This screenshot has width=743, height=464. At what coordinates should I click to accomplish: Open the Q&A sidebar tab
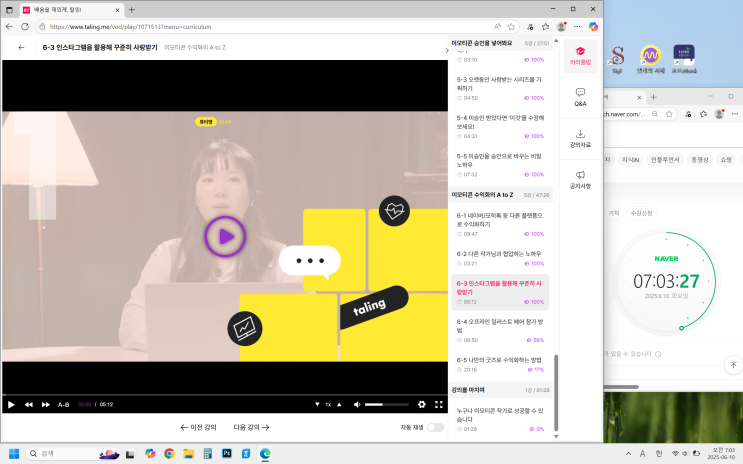(580, 97)
